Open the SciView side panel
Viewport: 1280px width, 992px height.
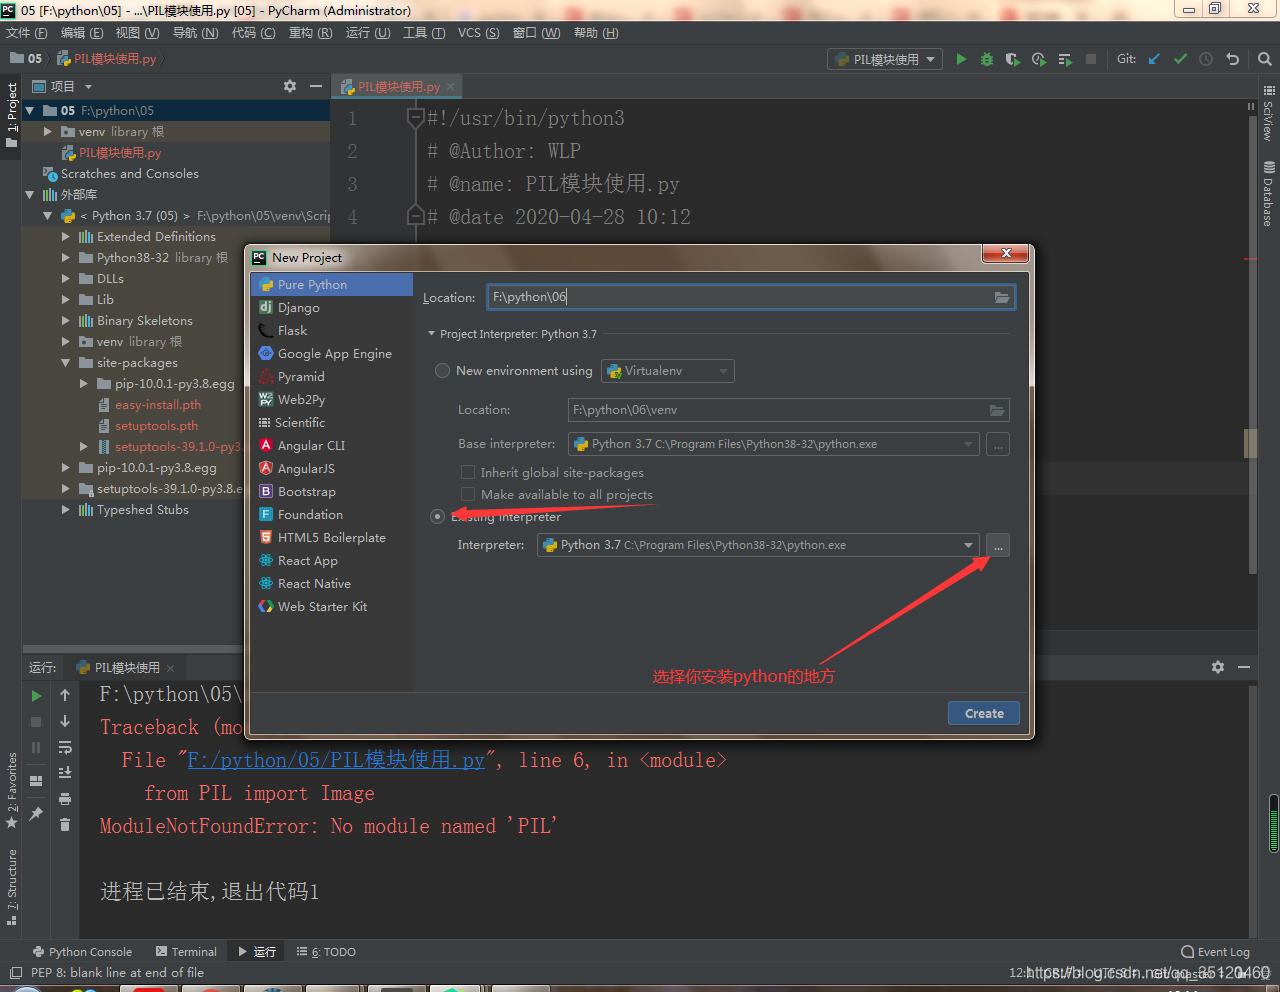tap(1269, 114)
